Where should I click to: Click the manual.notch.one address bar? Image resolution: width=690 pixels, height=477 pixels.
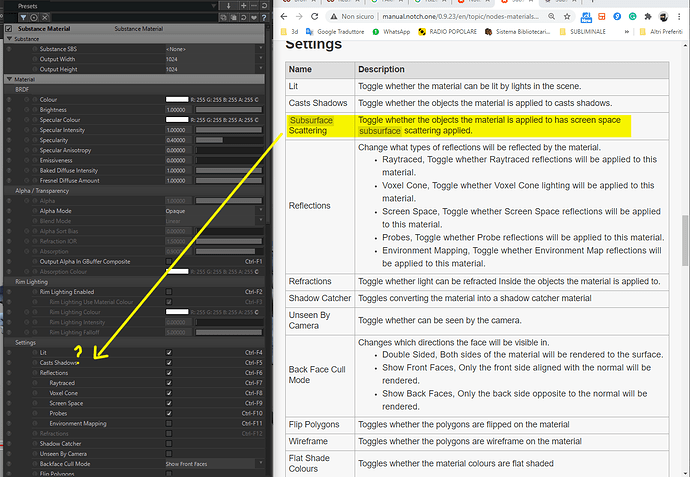[x=460, y=16]
